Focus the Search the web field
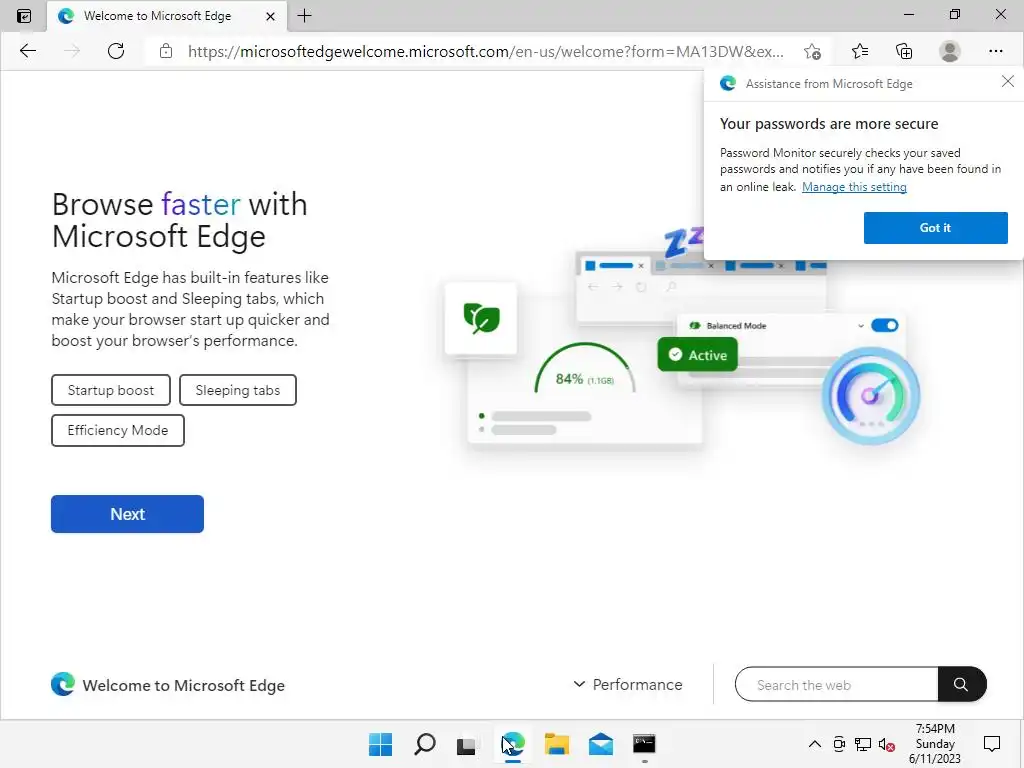Viewport: 1024px width, 768px height. click(x=837, y=684)
